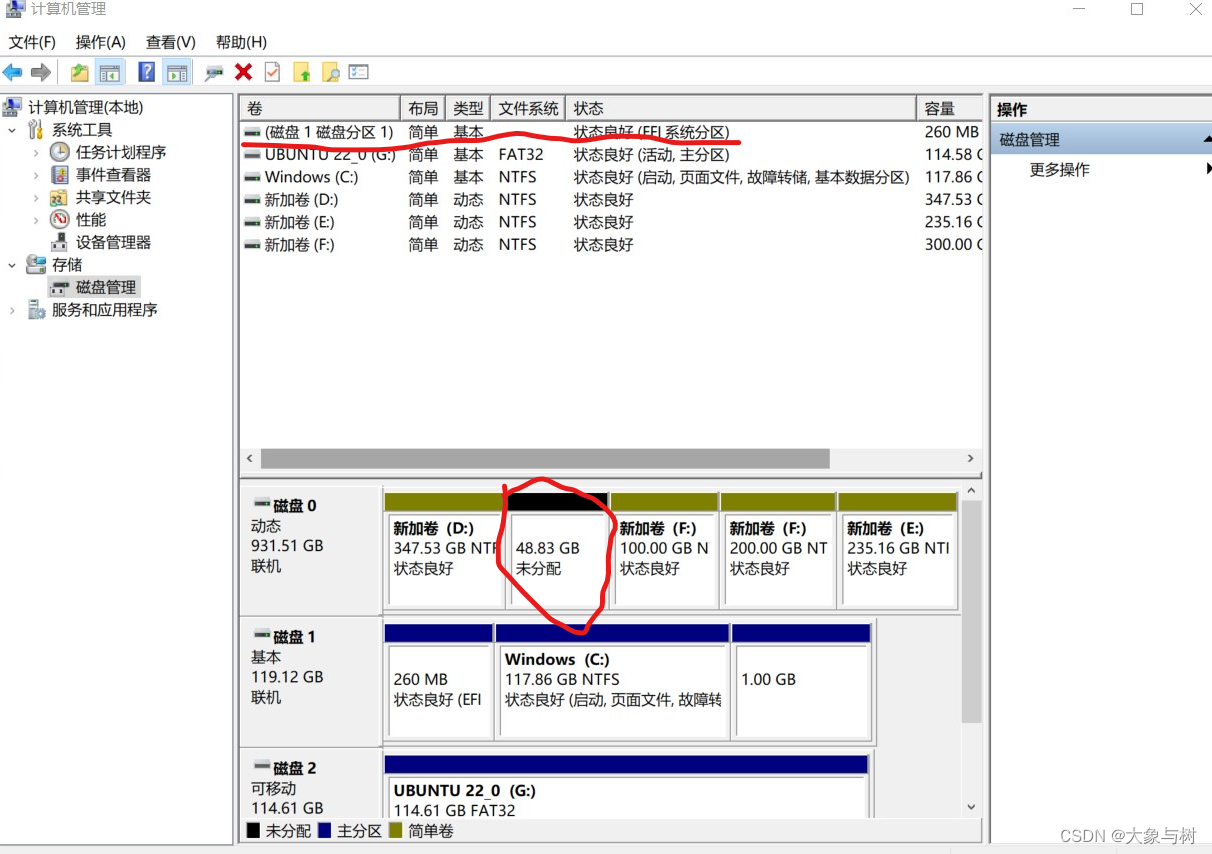Click the drive icon beside 新加卷 (D:) row

[253, 199]
